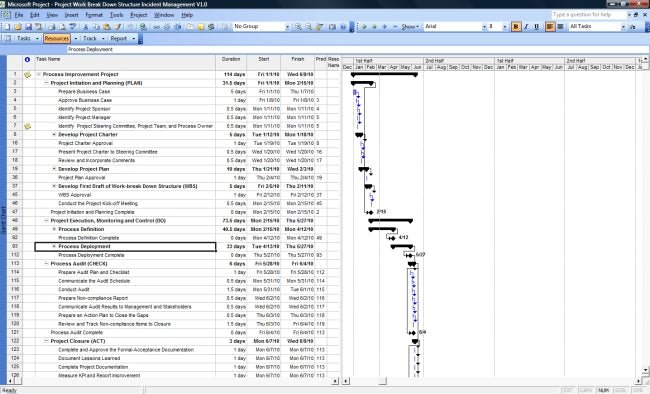Screen dimensions: 650x394
Task: Open an existing project file
Action: 18,27
